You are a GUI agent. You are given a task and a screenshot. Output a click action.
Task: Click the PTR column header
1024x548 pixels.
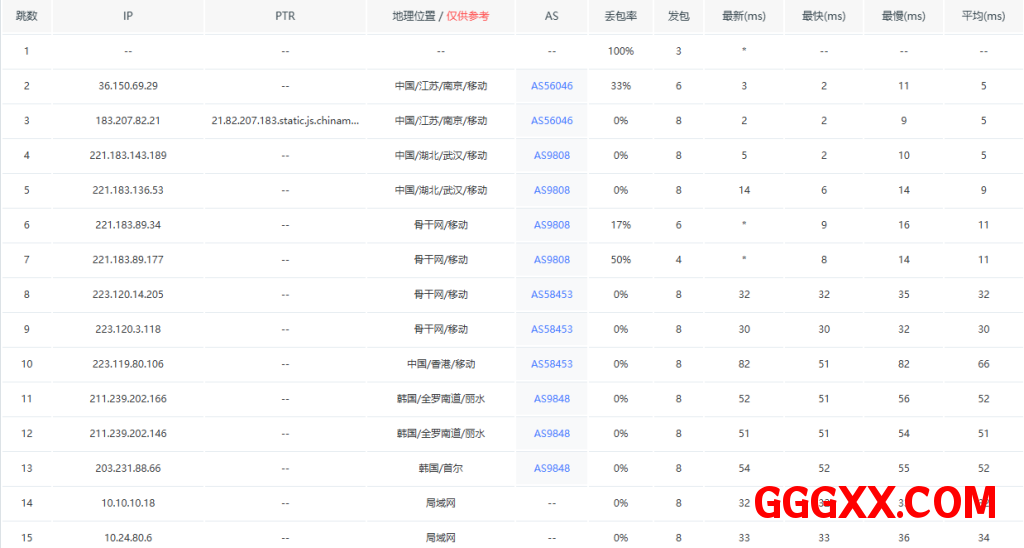pyautogui.click(x=285, y=17)
